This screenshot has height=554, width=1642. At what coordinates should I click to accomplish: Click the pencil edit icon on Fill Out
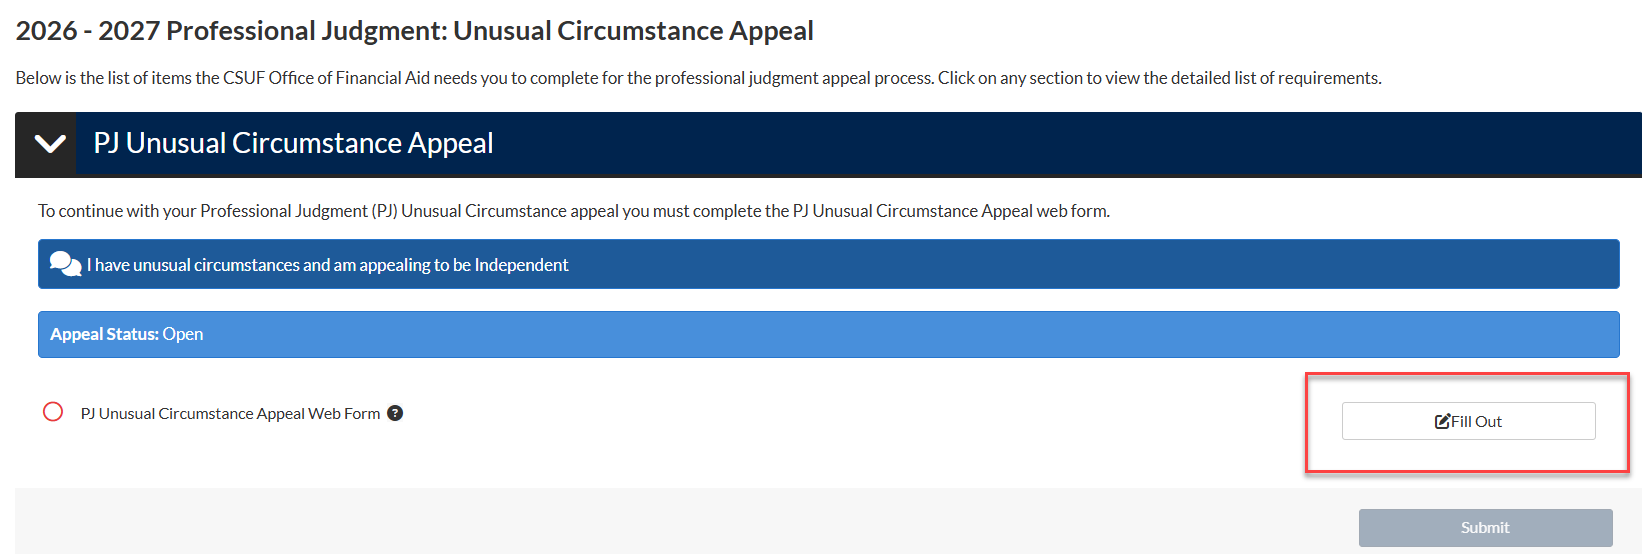pos(1442,421)
